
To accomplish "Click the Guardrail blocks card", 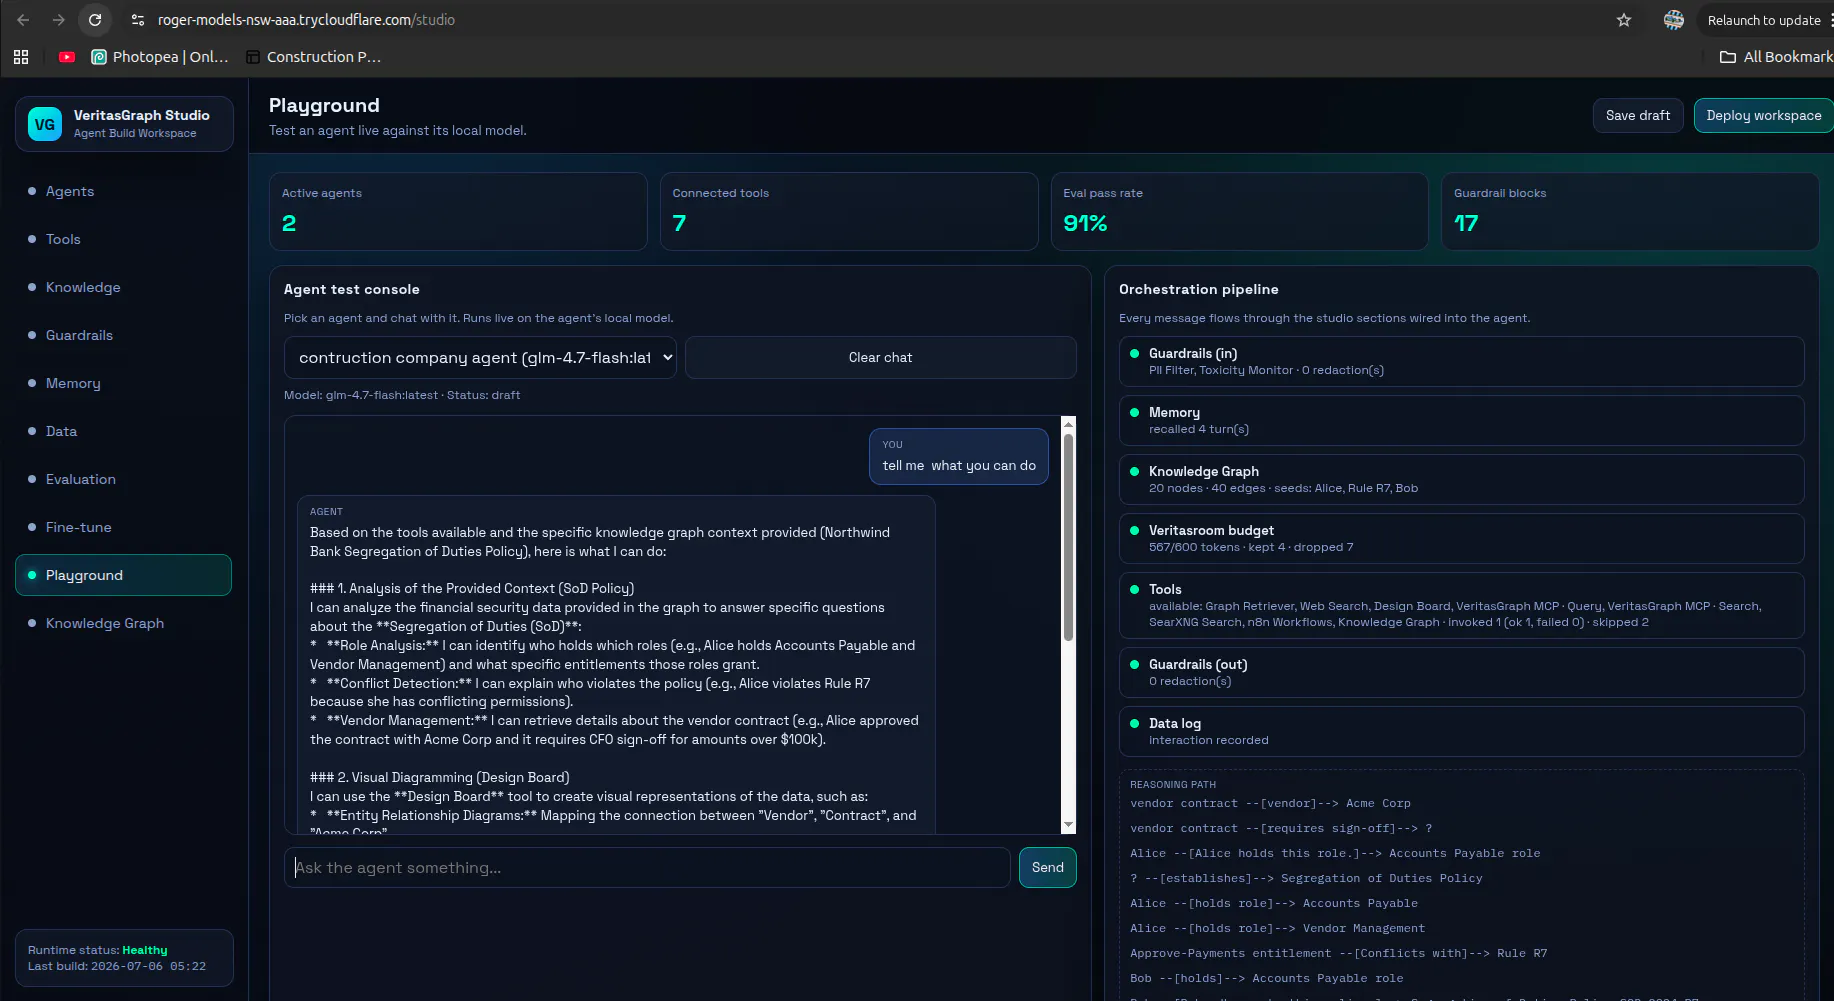I will coord(1630,211).
